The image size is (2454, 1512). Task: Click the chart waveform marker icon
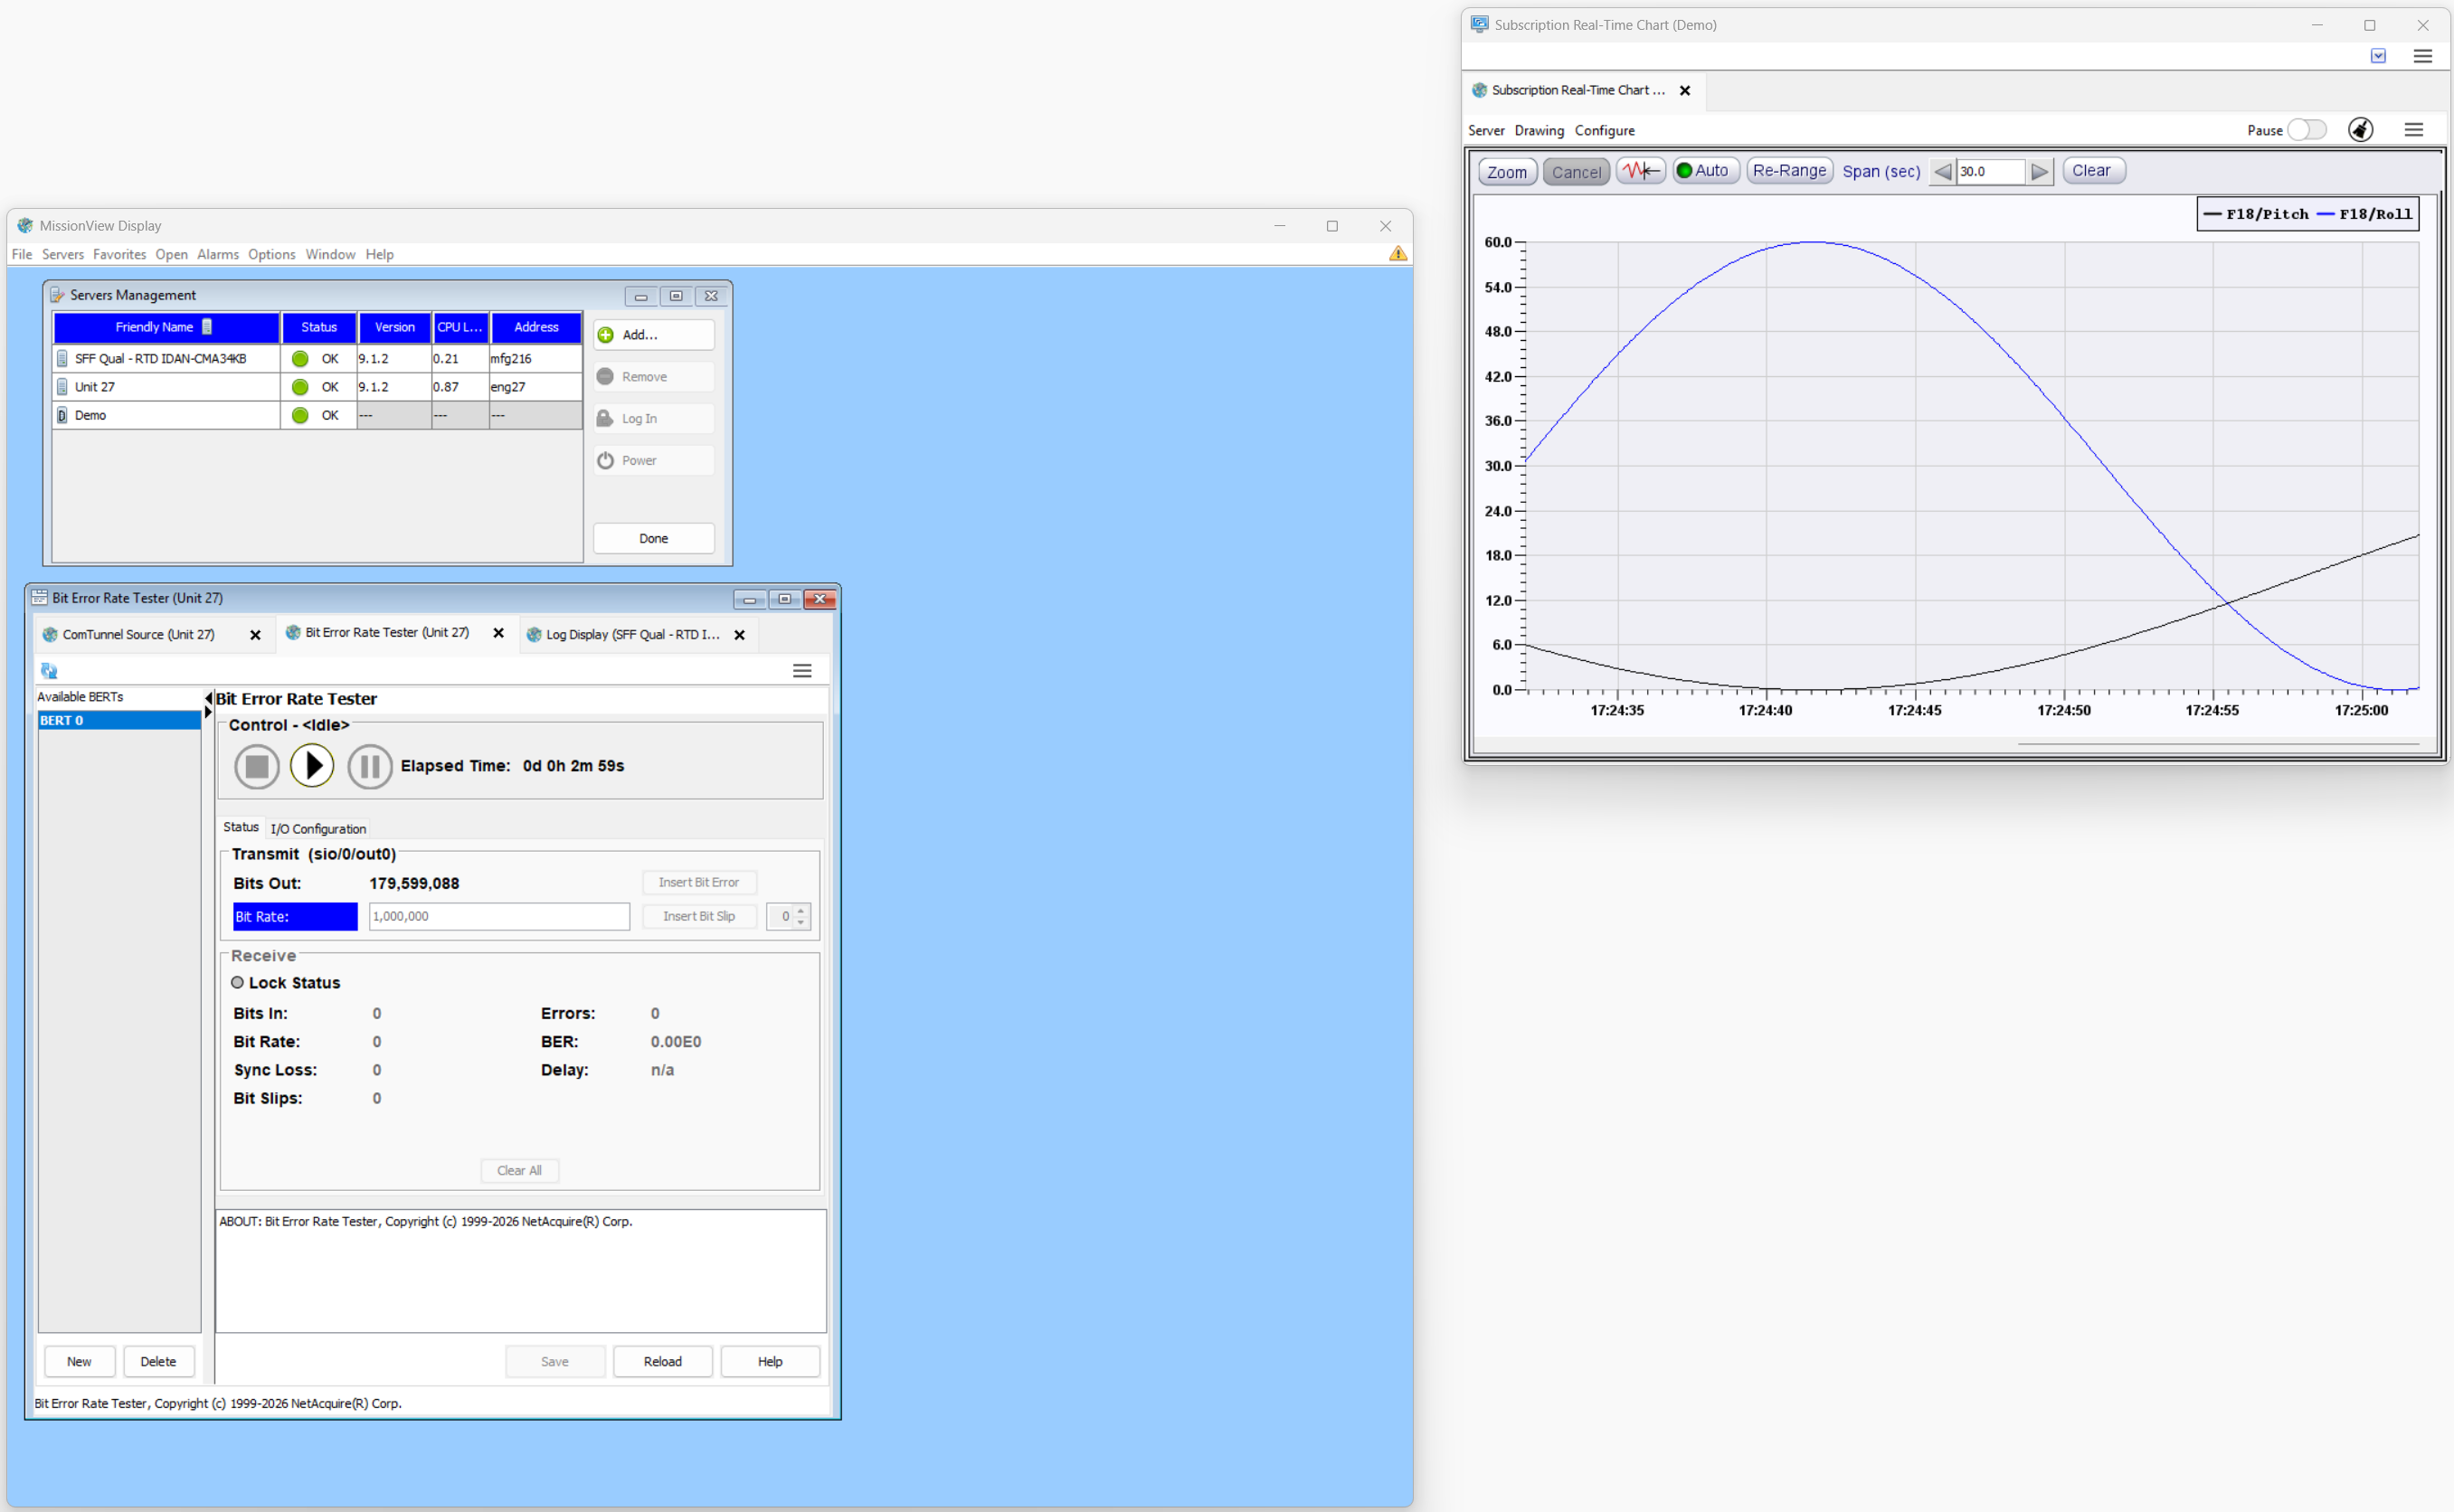(1640, 171)
